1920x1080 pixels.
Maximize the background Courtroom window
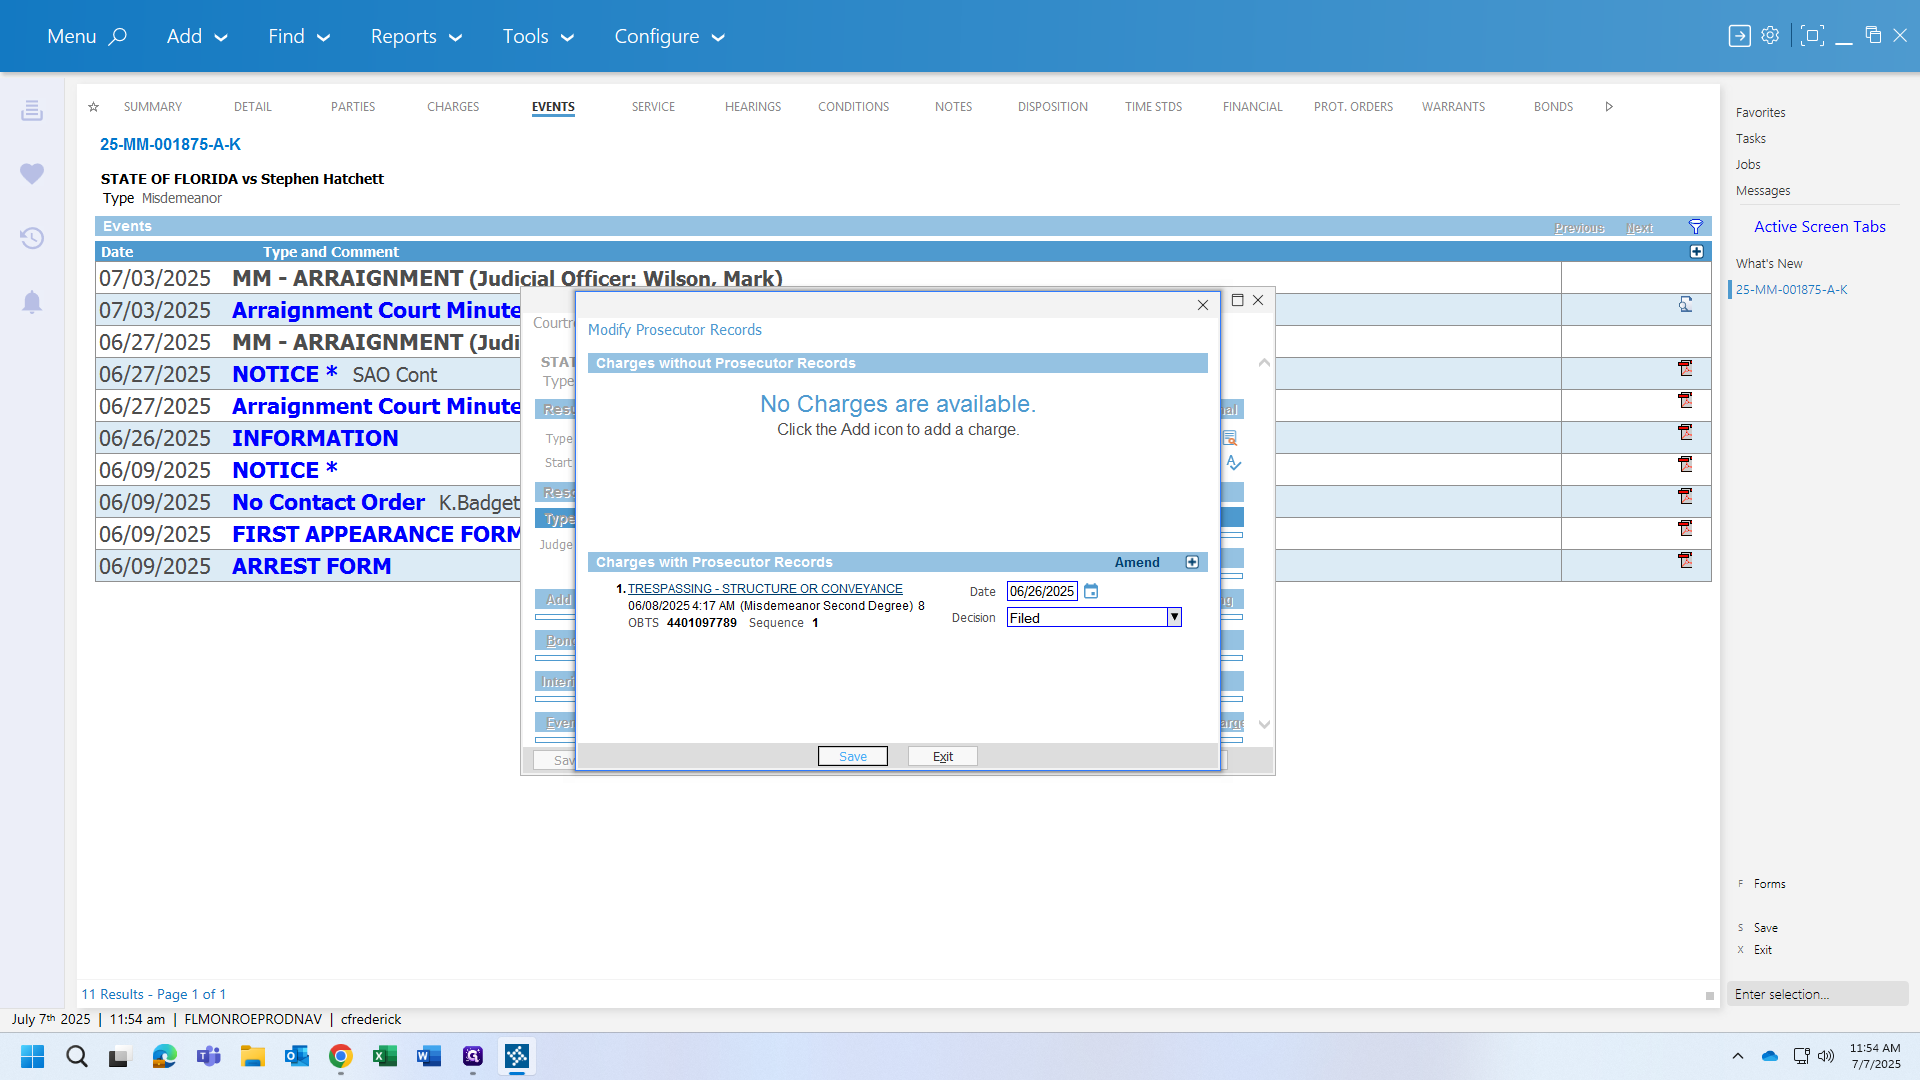[1237, 300]
